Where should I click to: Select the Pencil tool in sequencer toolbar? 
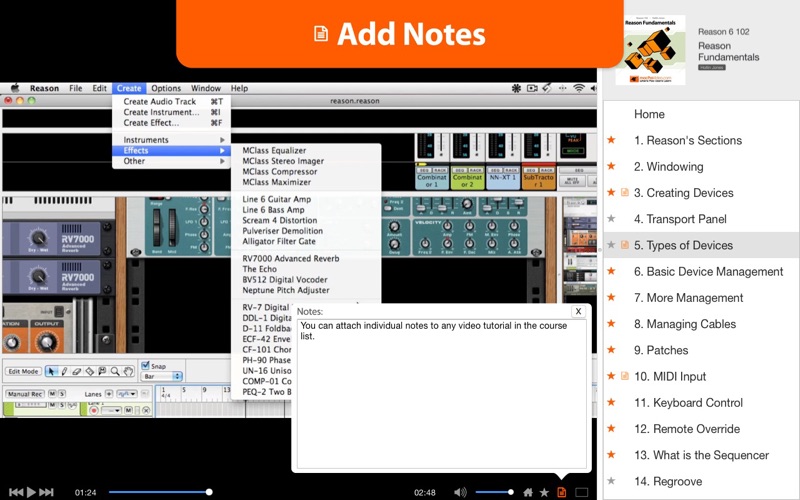(x=64, y=371)
